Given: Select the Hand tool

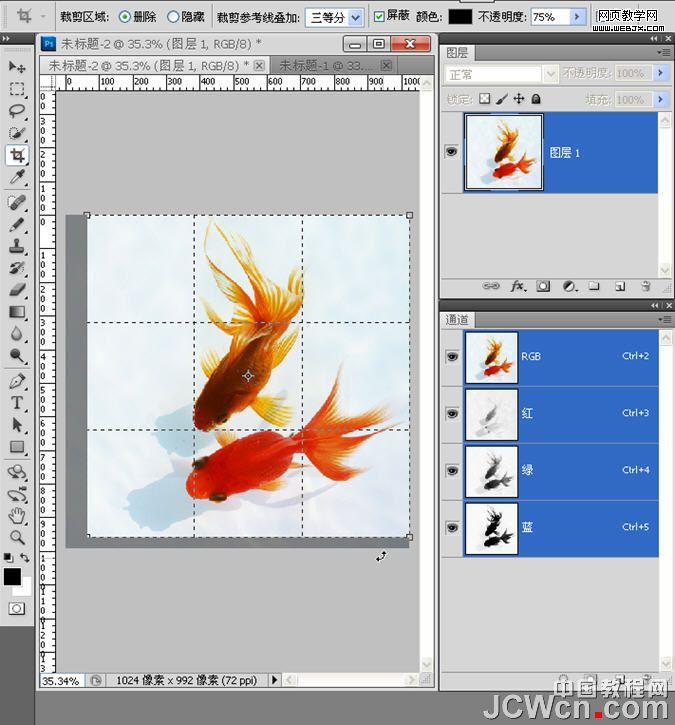Looking at the screenshot, I should 17,515.
